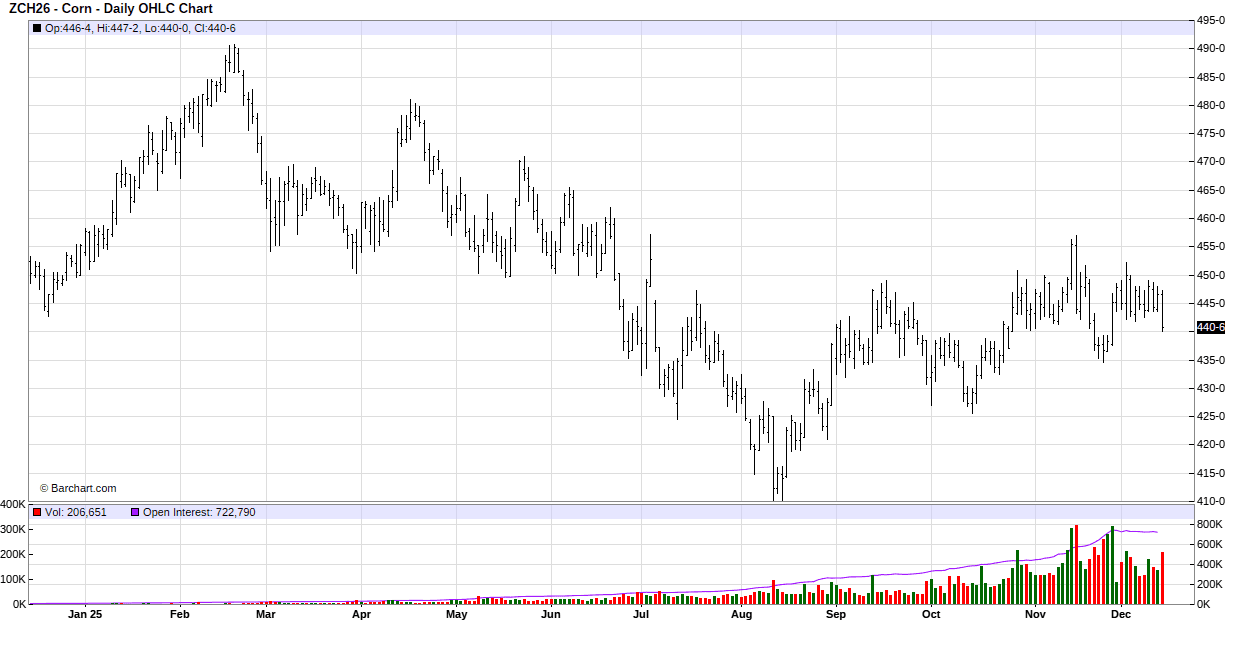The width and height of the screenshot is (1236, 645).
Task: Click the purple Open Interest legend square
Action: coord(135,512)
